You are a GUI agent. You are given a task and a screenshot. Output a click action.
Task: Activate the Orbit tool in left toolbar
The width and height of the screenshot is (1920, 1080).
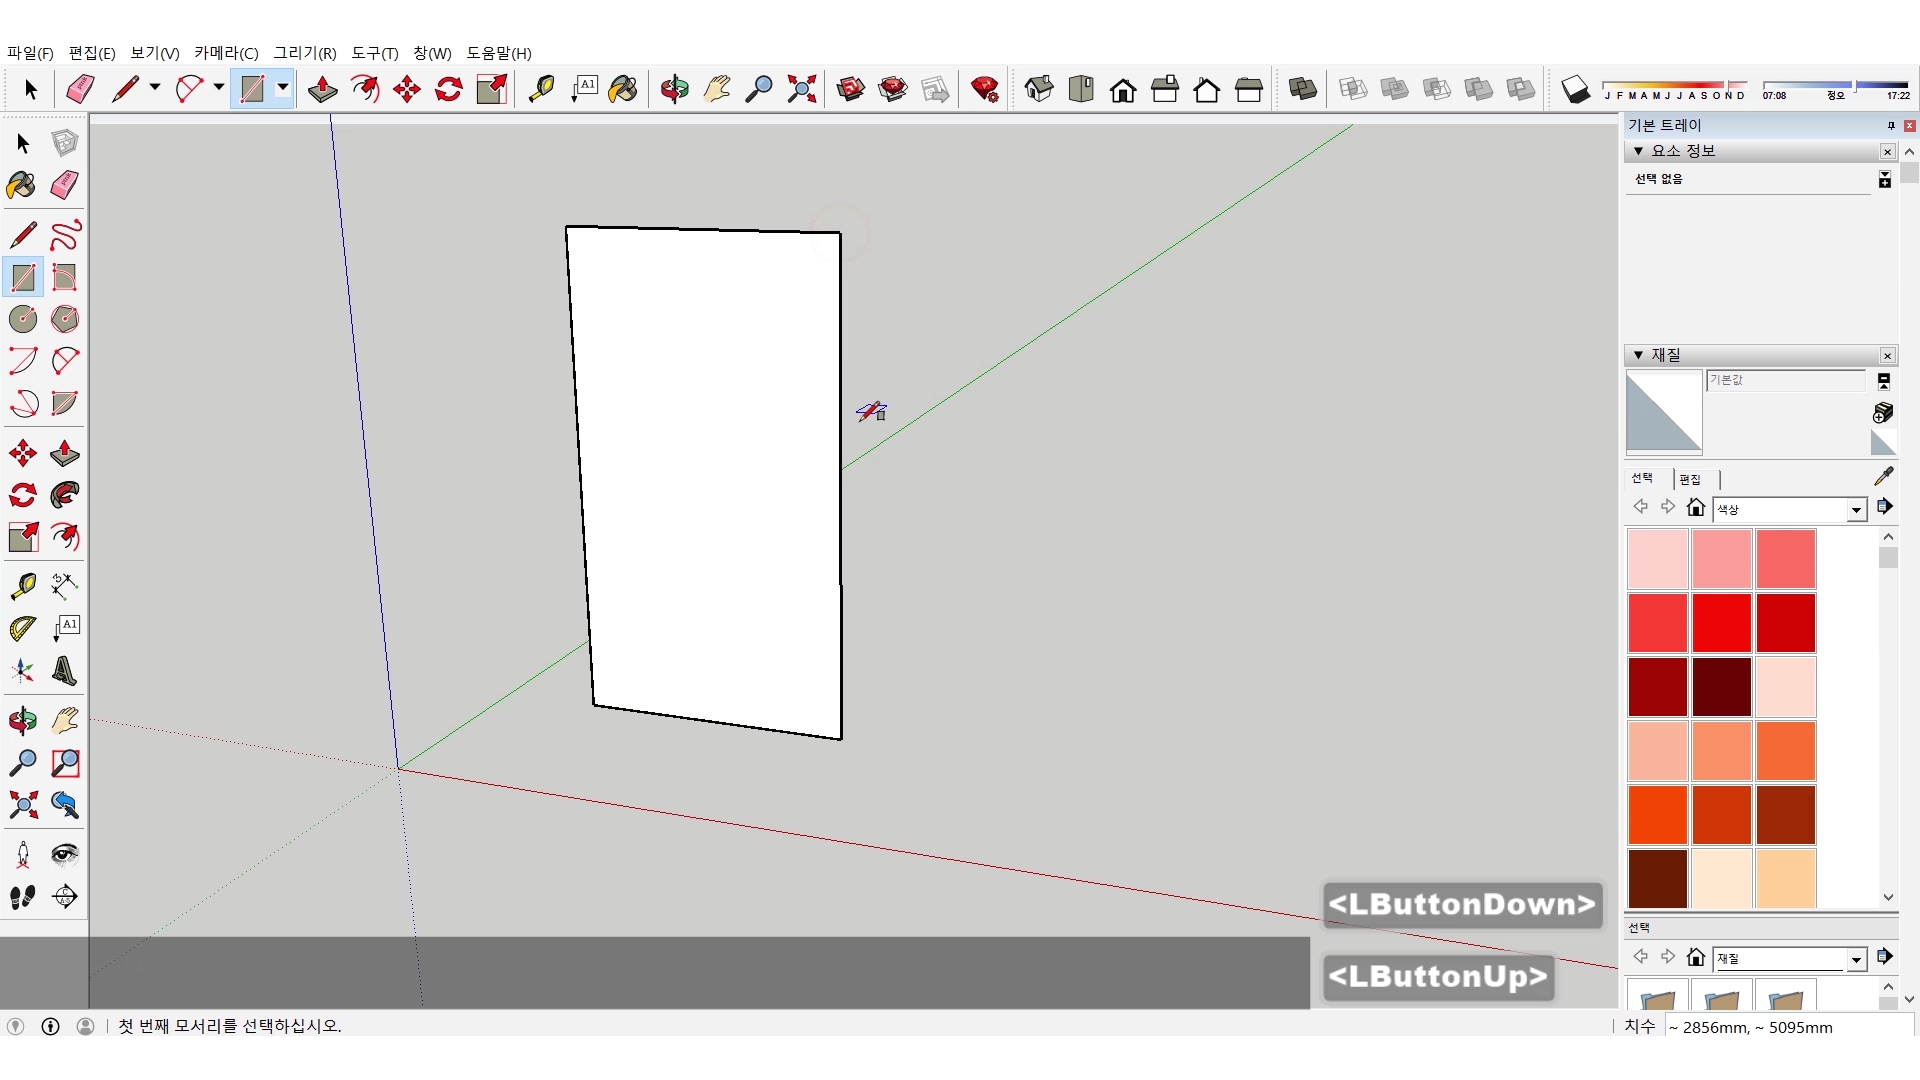23,720
